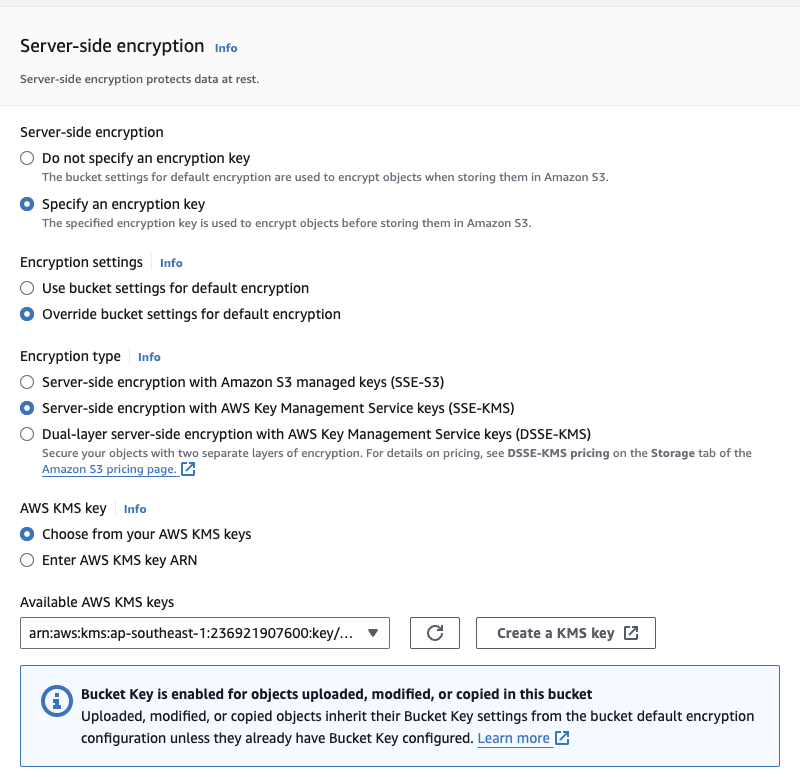Select 'Do not specify an encryption key'
800x777 pixels.
pos(27,158)
